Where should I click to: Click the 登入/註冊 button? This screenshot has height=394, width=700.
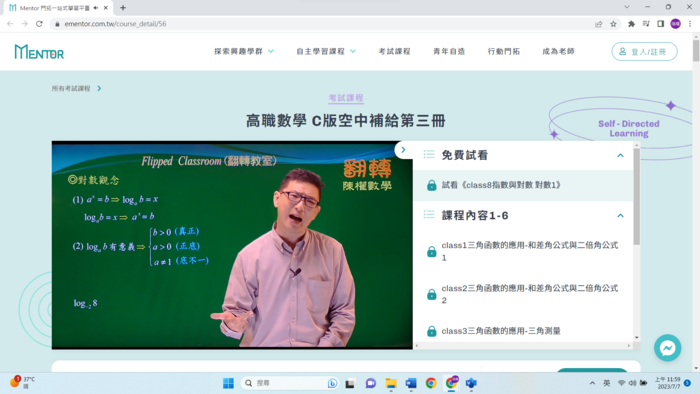pos(644,52)
